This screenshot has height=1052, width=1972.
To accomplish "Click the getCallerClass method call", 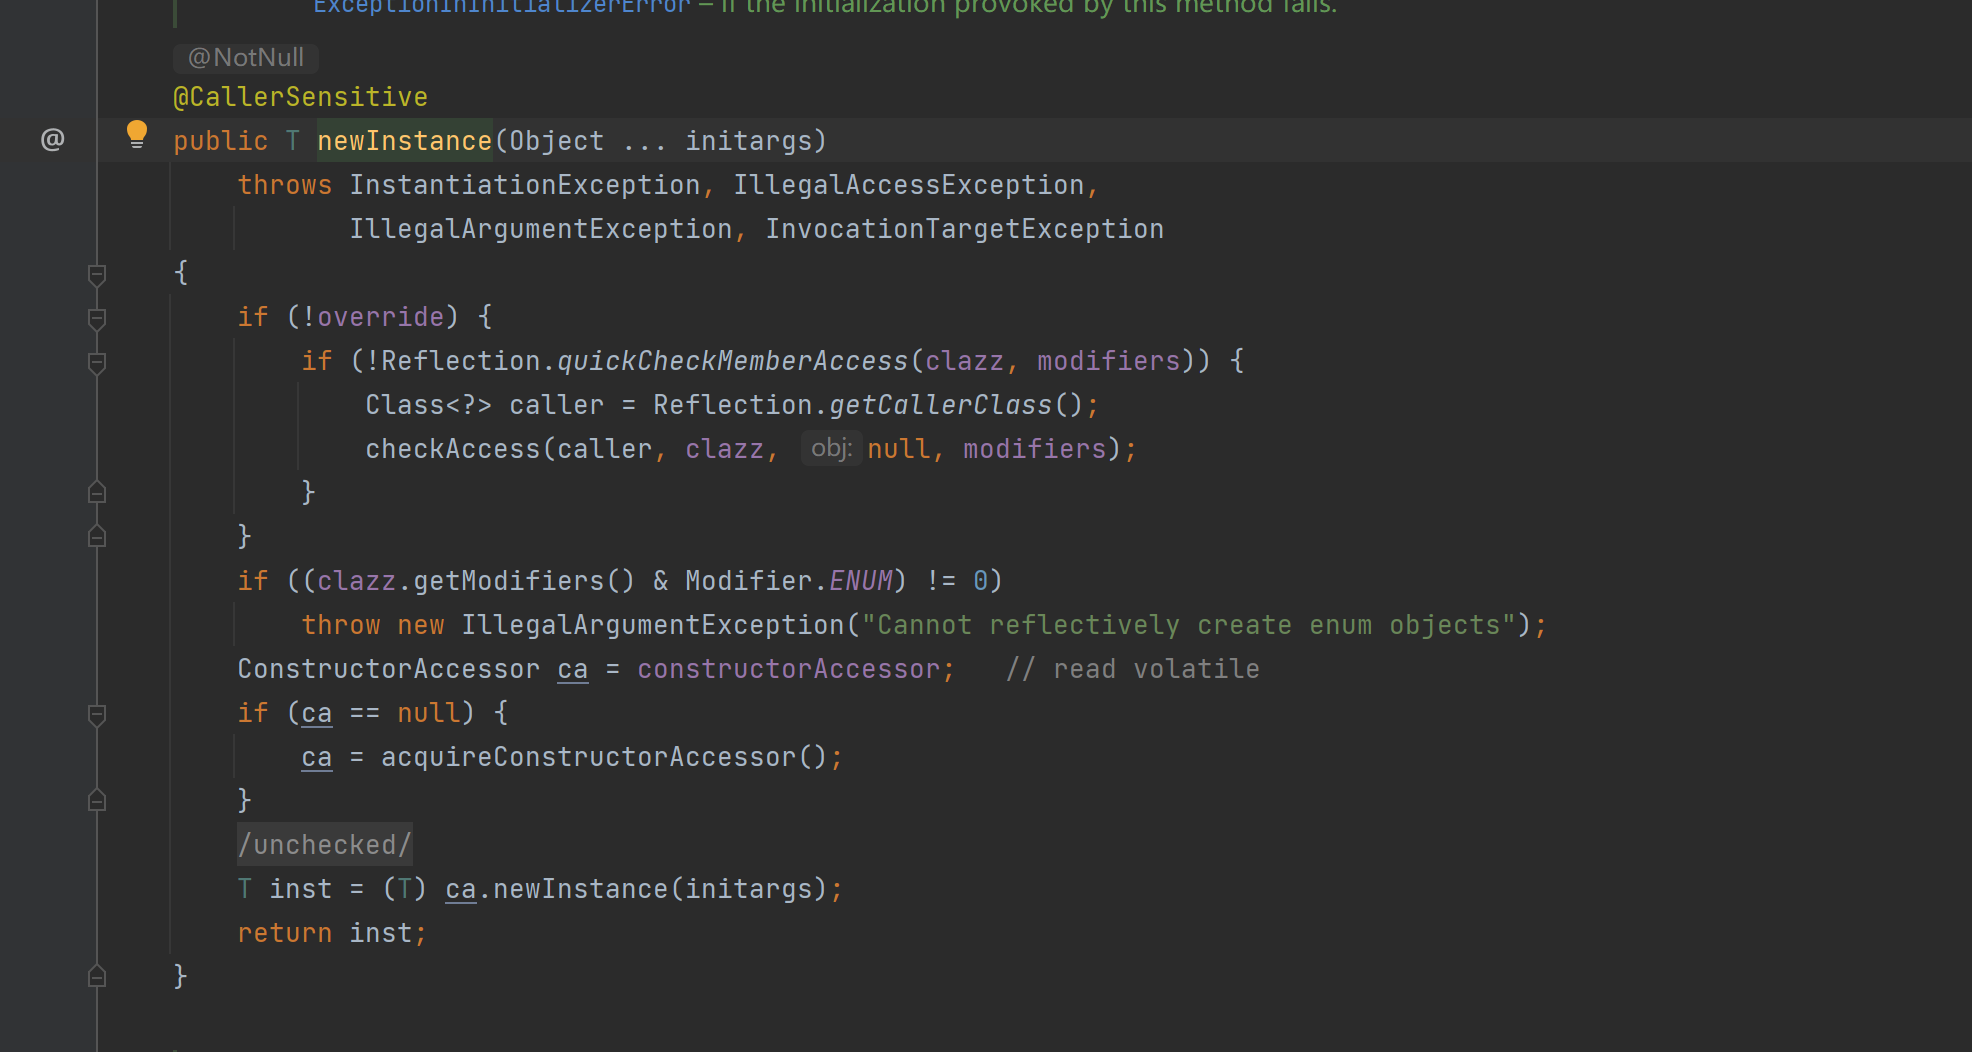I will point(941,405).
